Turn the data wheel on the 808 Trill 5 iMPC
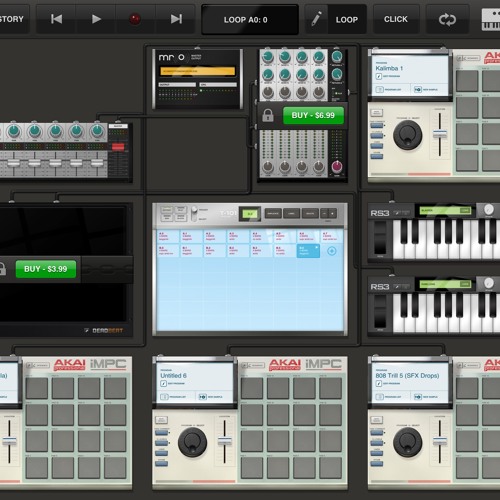This screenshot has height=500, width=500. (408, 442)
